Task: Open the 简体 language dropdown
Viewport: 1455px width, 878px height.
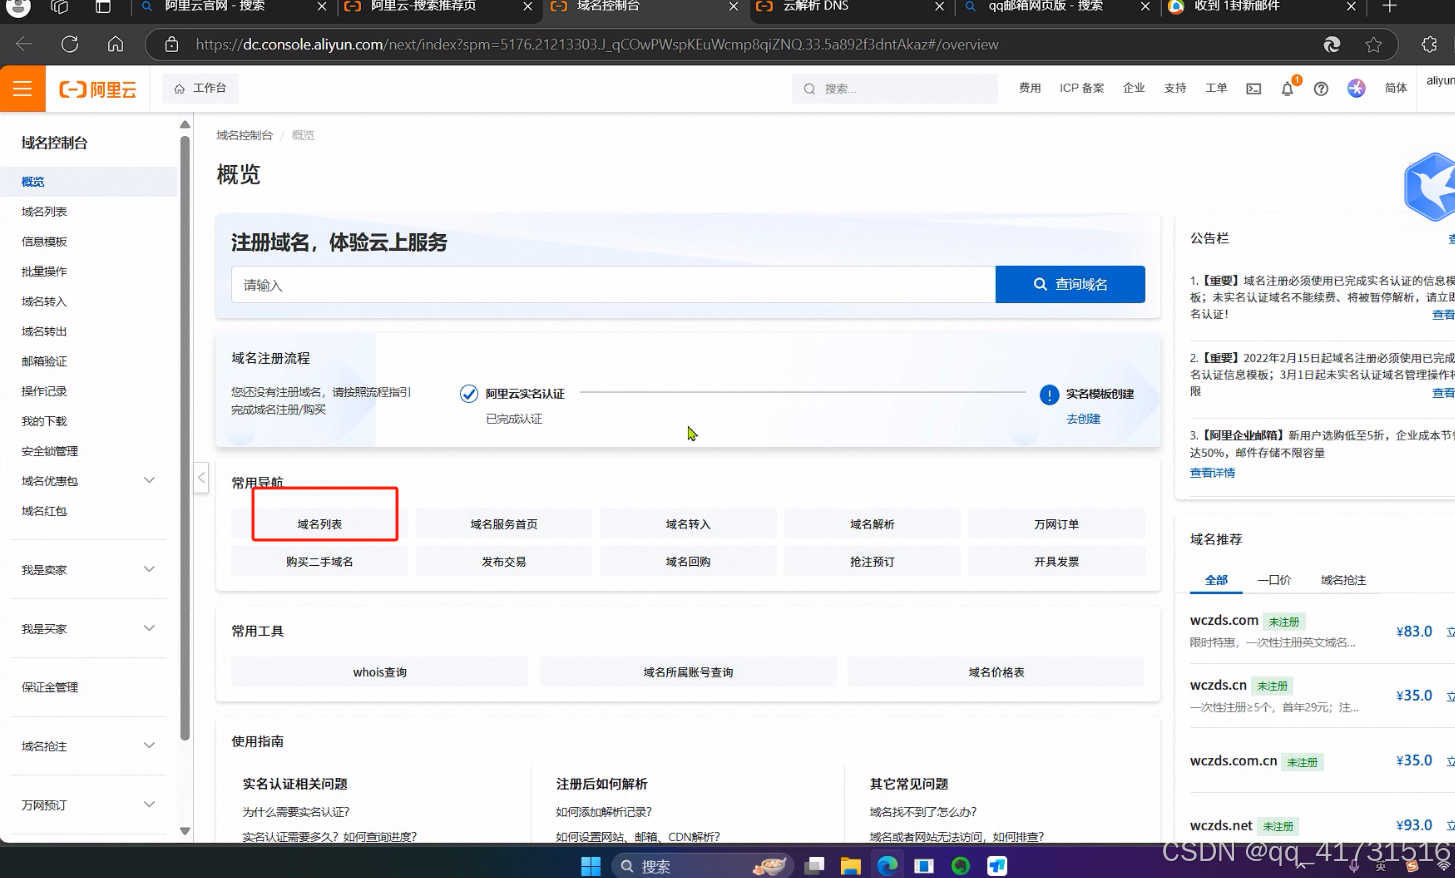Action: 1396,88
